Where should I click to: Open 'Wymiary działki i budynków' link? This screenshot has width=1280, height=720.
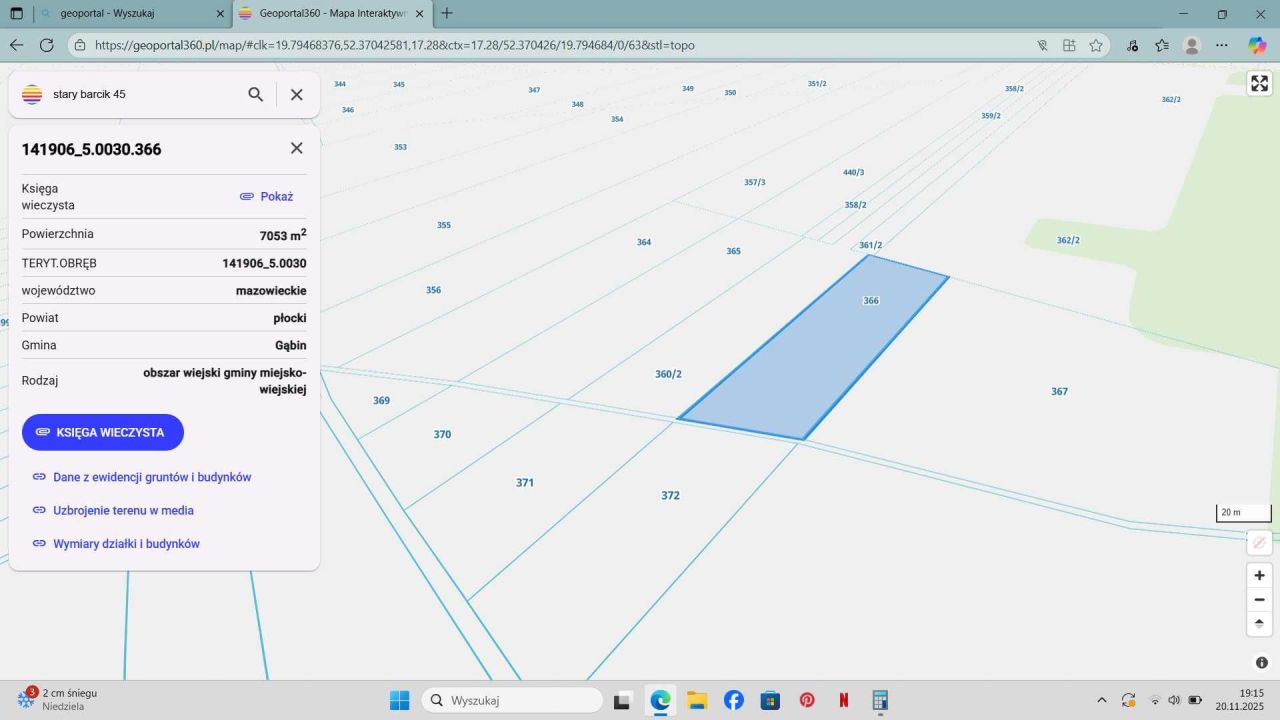tap(126, 544)
